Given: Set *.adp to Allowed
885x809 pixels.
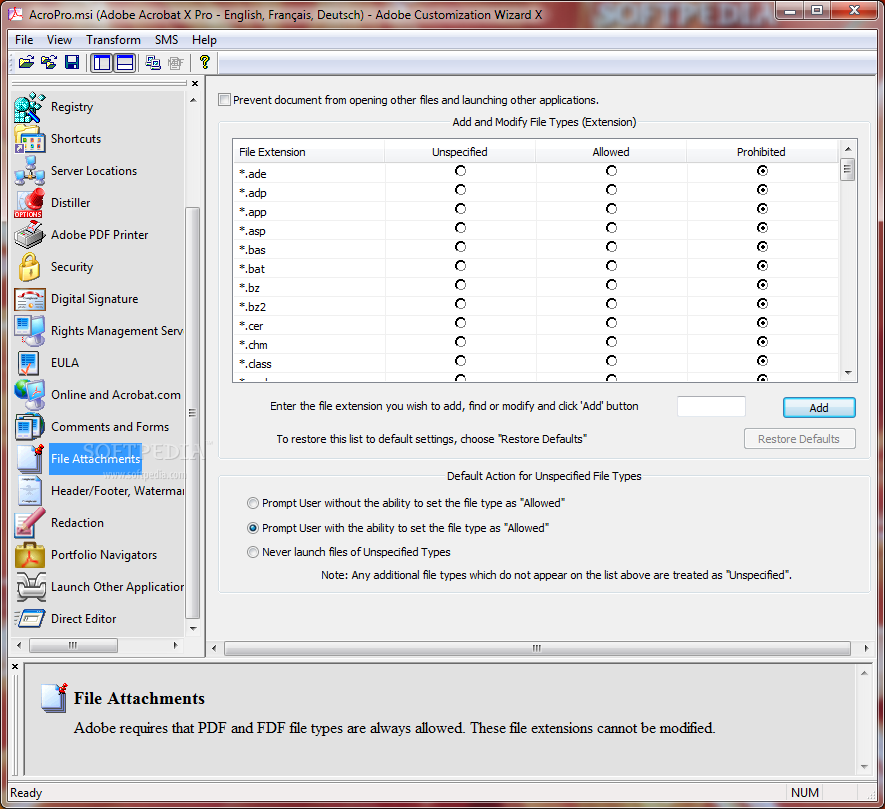Looking at the screenshot, I should (611, 190).
